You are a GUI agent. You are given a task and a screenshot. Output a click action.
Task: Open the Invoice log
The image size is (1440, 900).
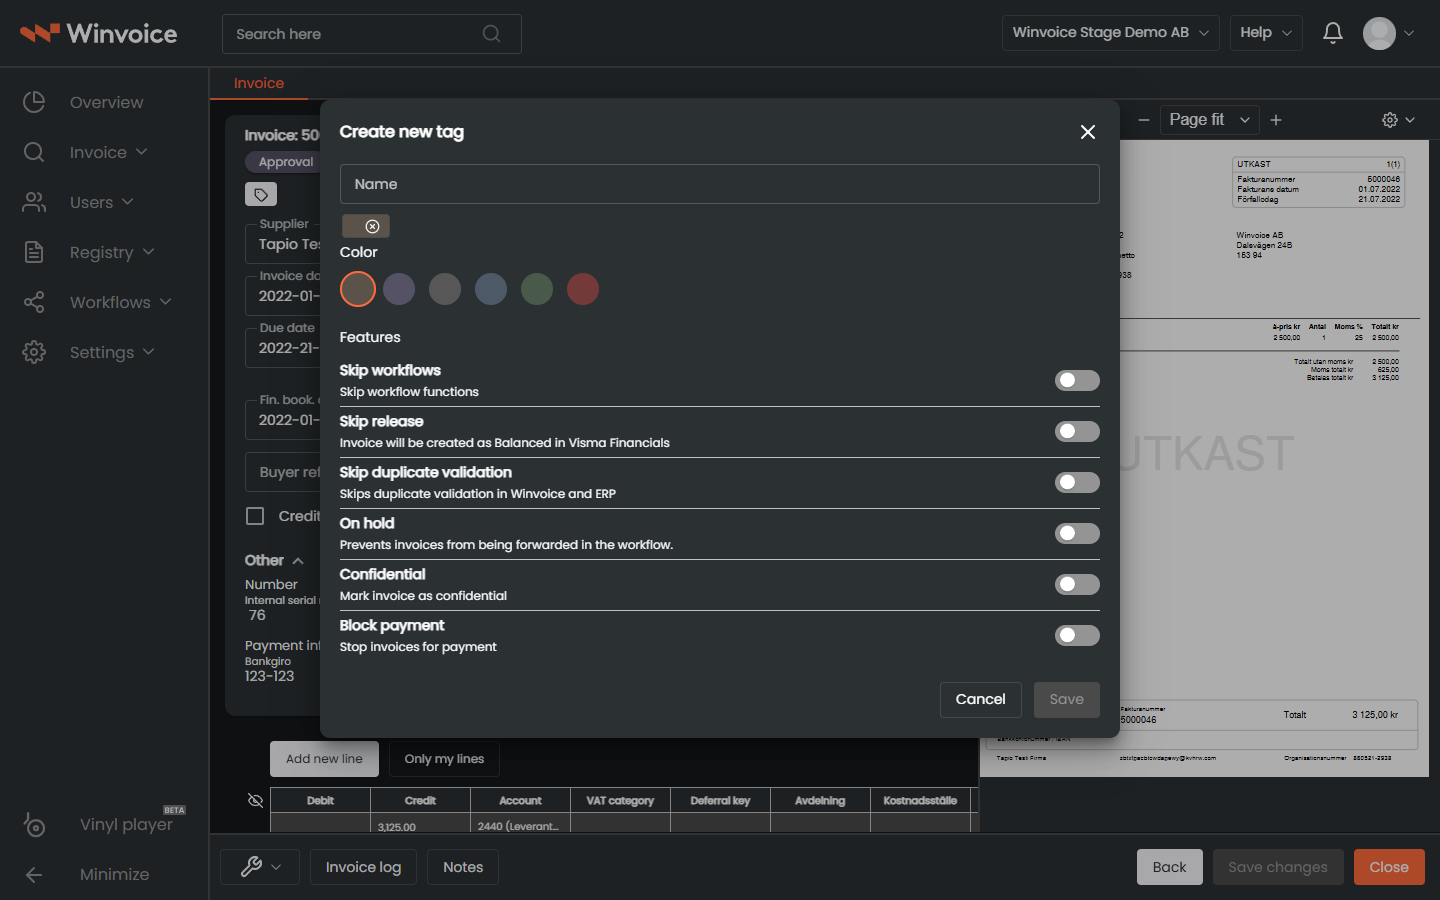pos(363,867)
